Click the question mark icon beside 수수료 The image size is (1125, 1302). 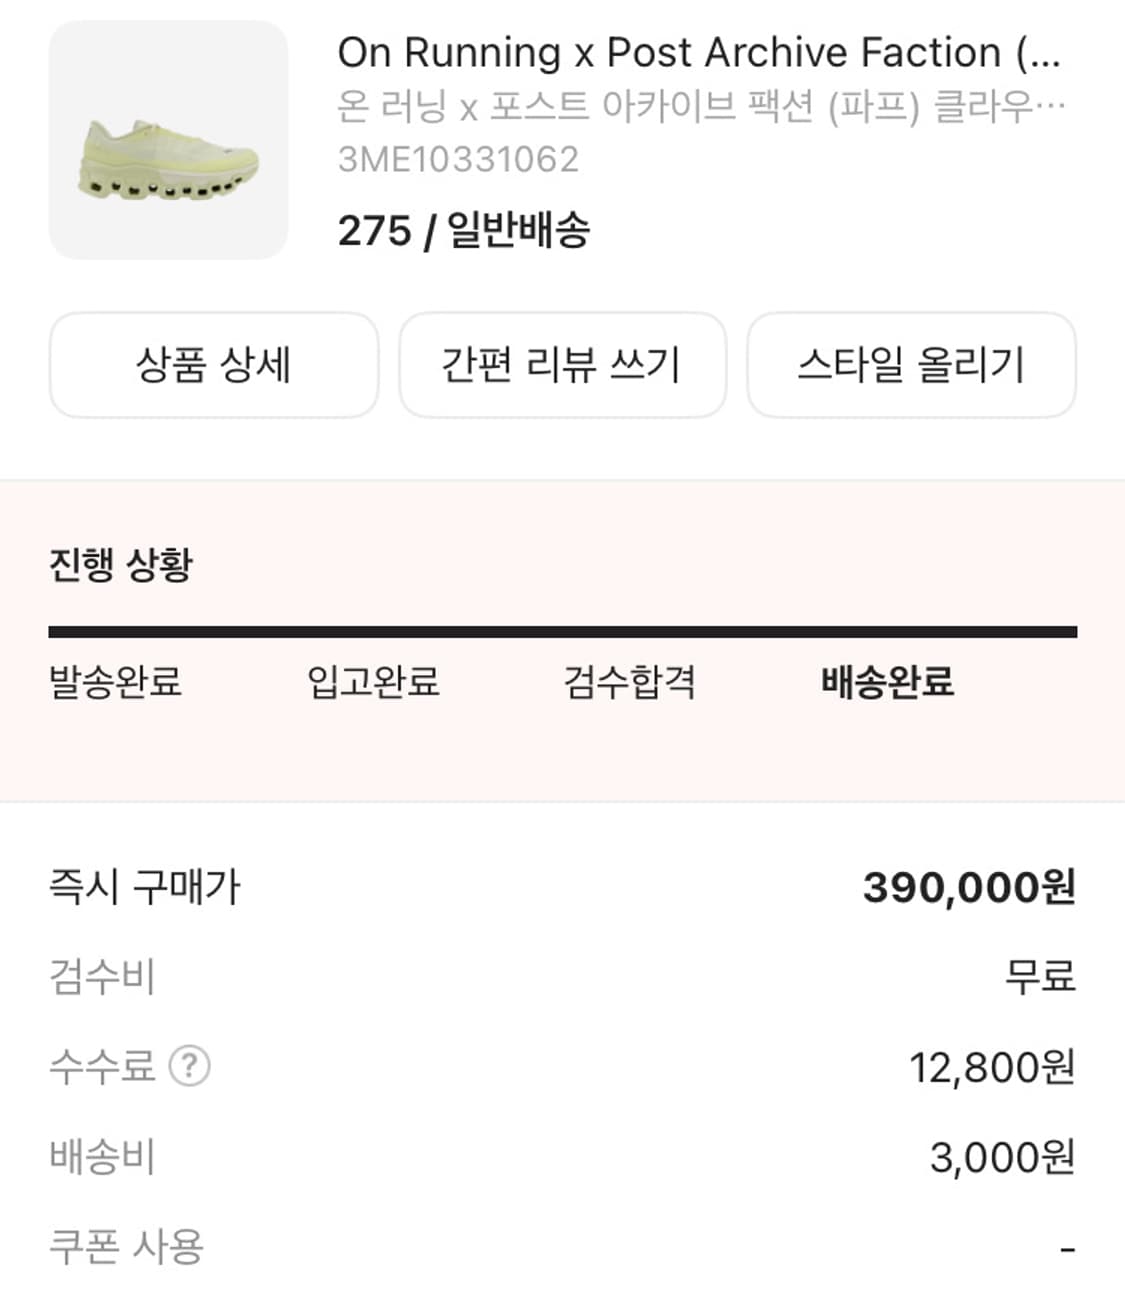(189, 1066)
